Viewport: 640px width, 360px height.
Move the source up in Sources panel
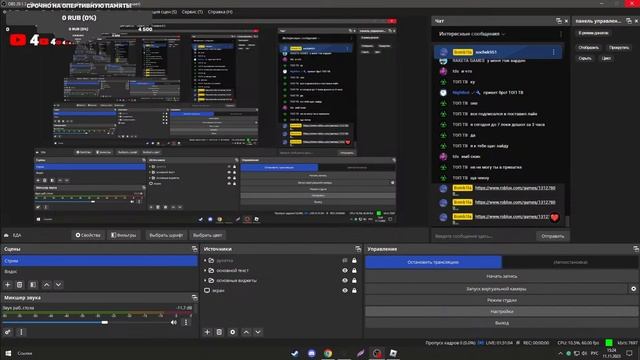(246, 332)
